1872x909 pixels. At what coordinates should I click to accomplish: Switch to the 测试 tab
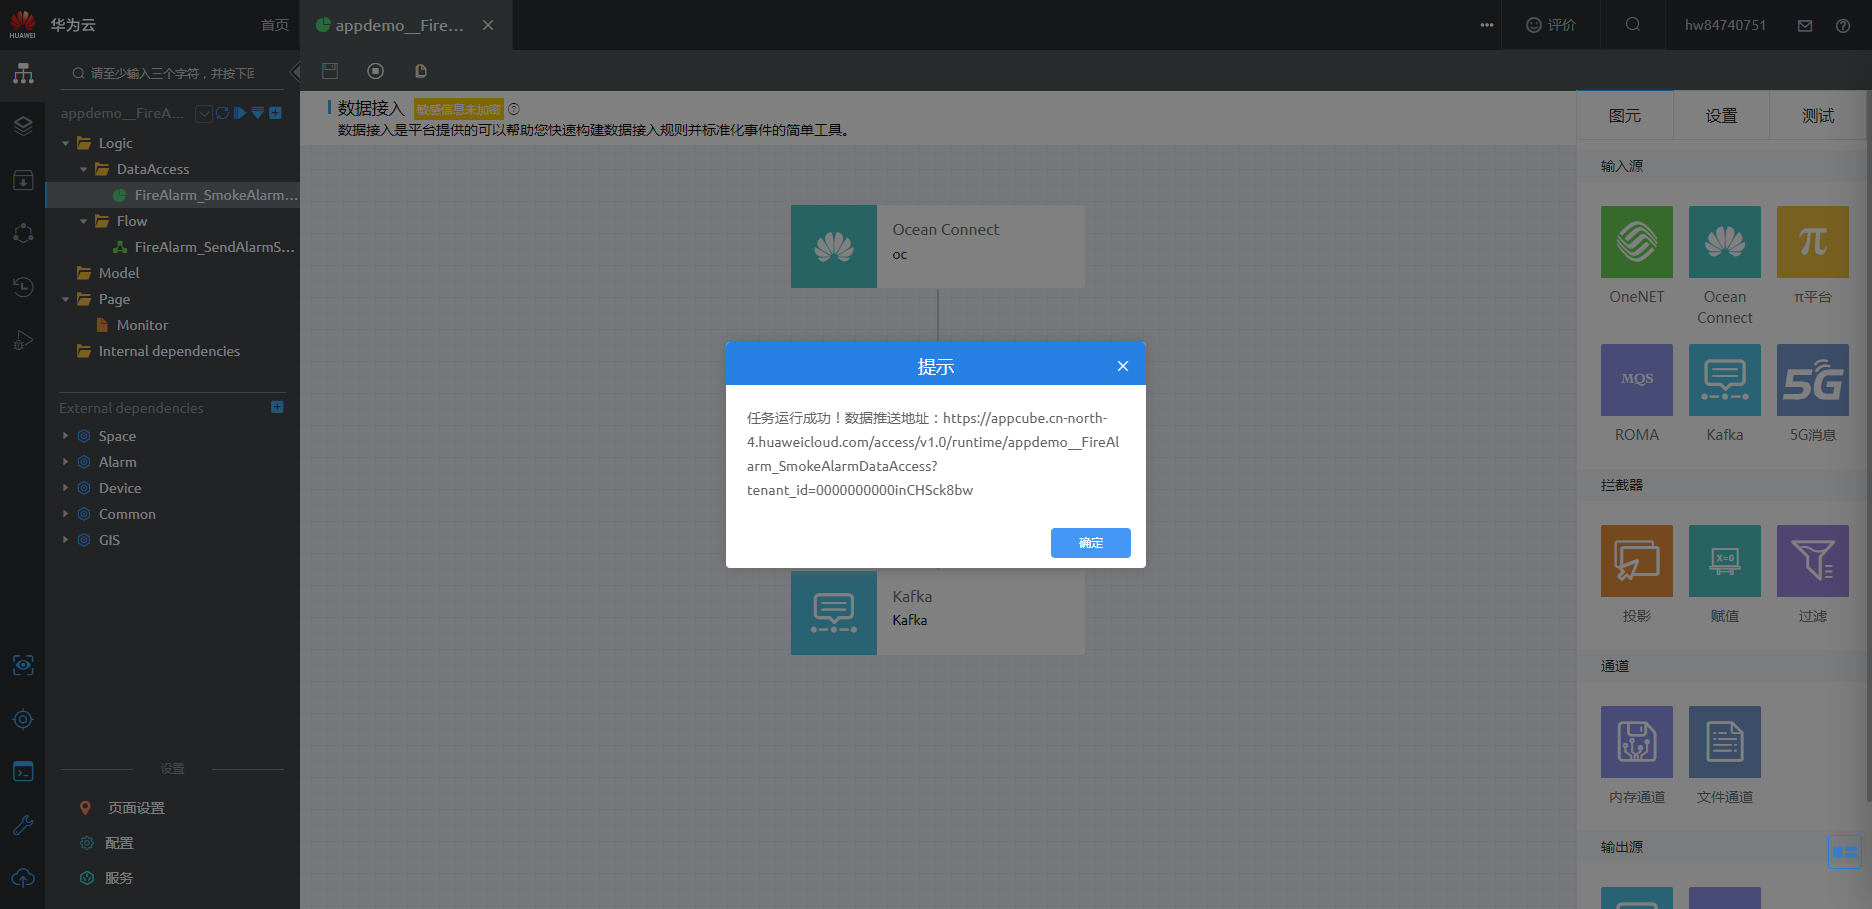point(1818,116)
